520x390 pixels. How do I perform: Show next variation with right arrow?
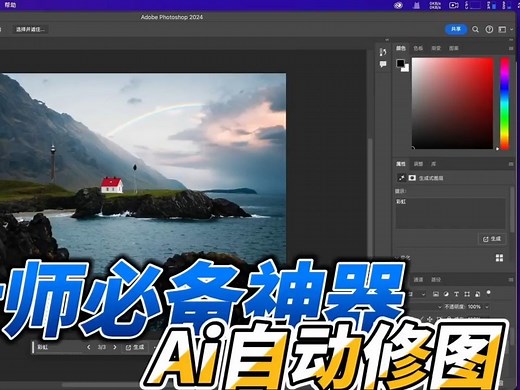115,347
